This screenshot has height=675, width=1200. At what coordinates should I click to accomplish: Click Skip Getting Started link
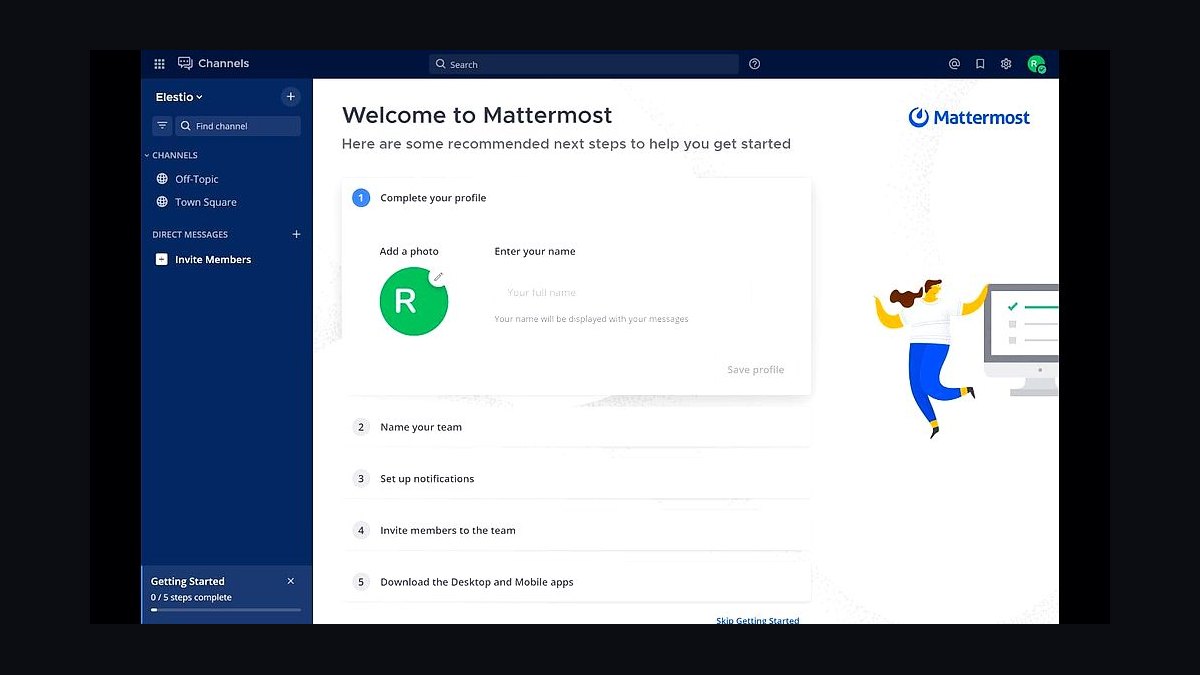(x=758, y=620)
